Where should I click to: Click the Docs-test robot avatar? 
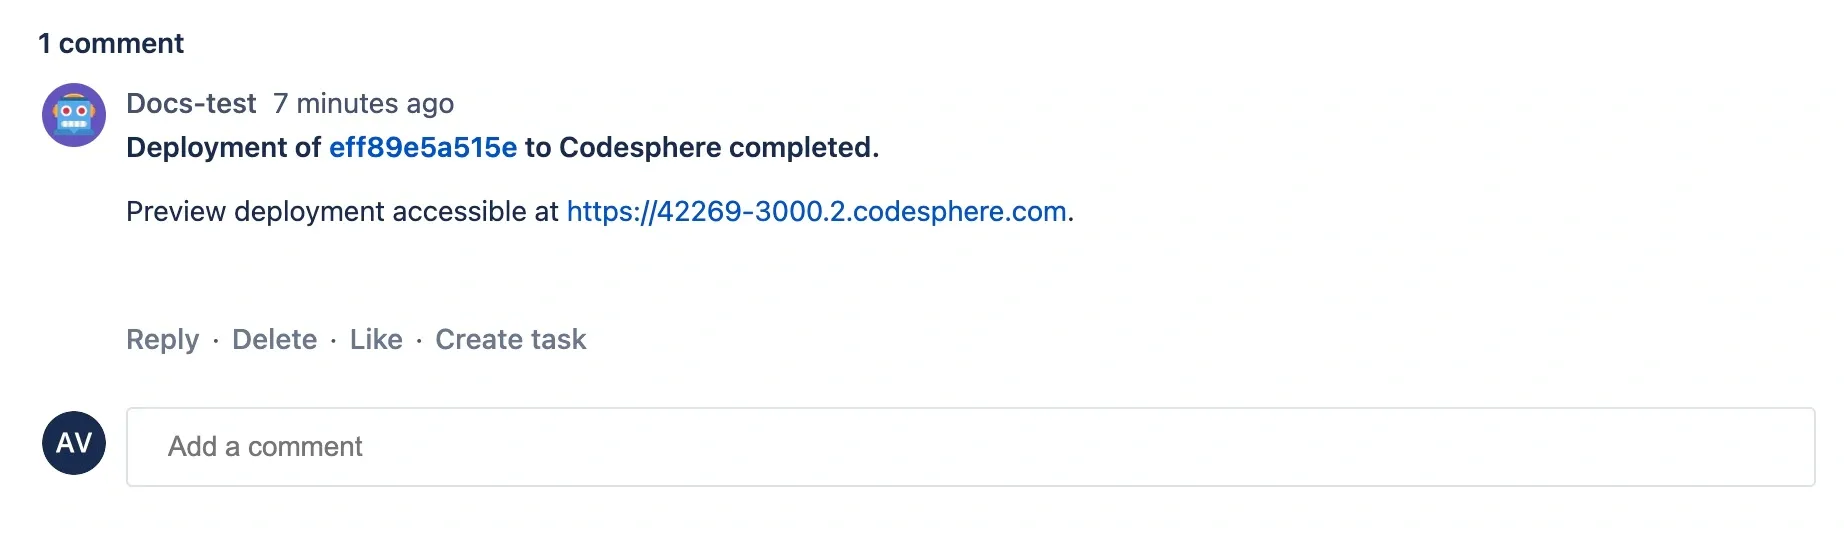pos(74,115)
